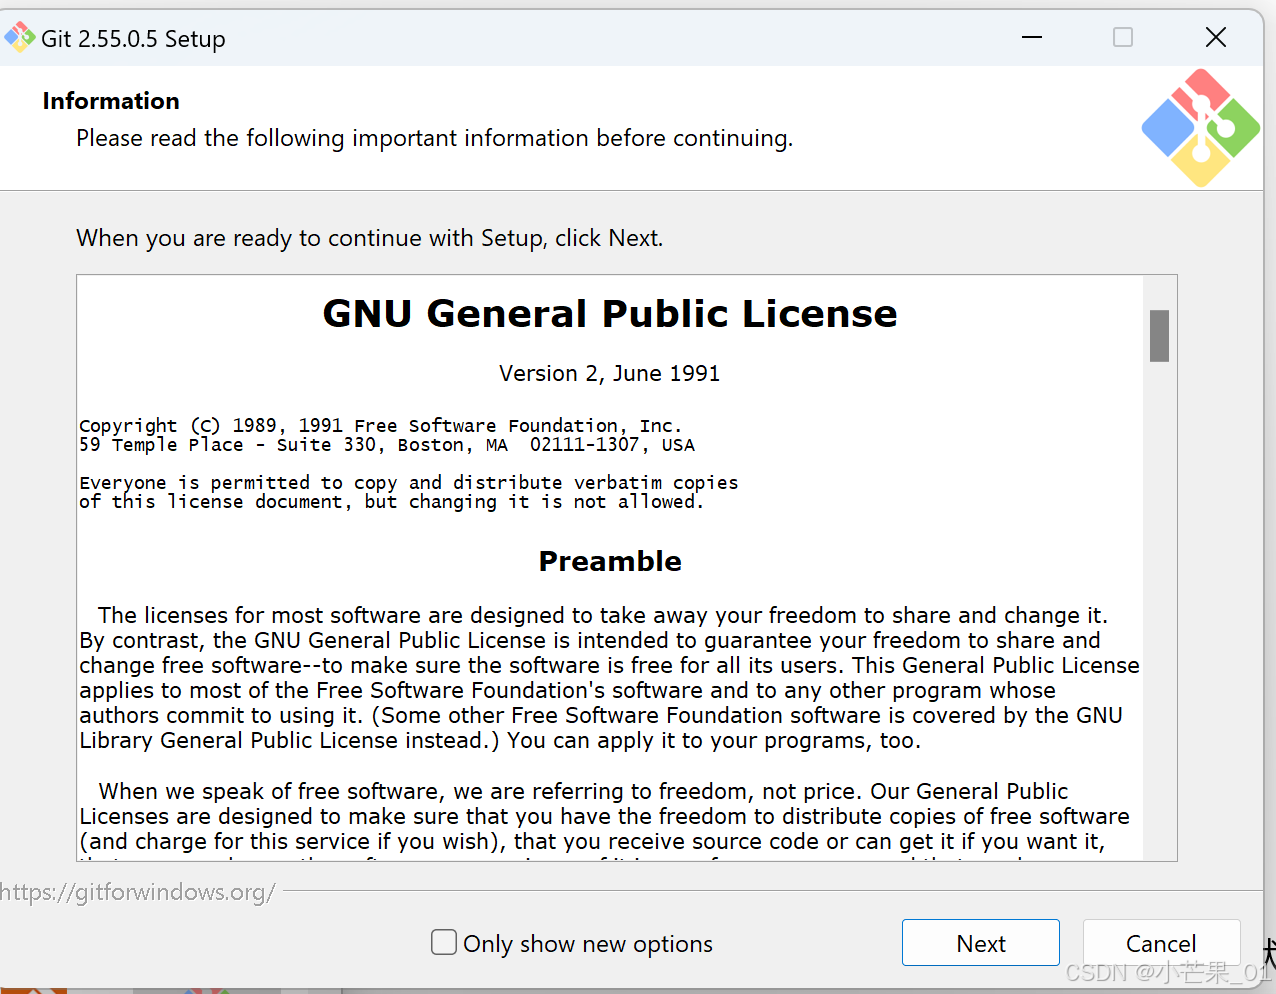
Task: Click the Preamble heading
Action: 610,561
